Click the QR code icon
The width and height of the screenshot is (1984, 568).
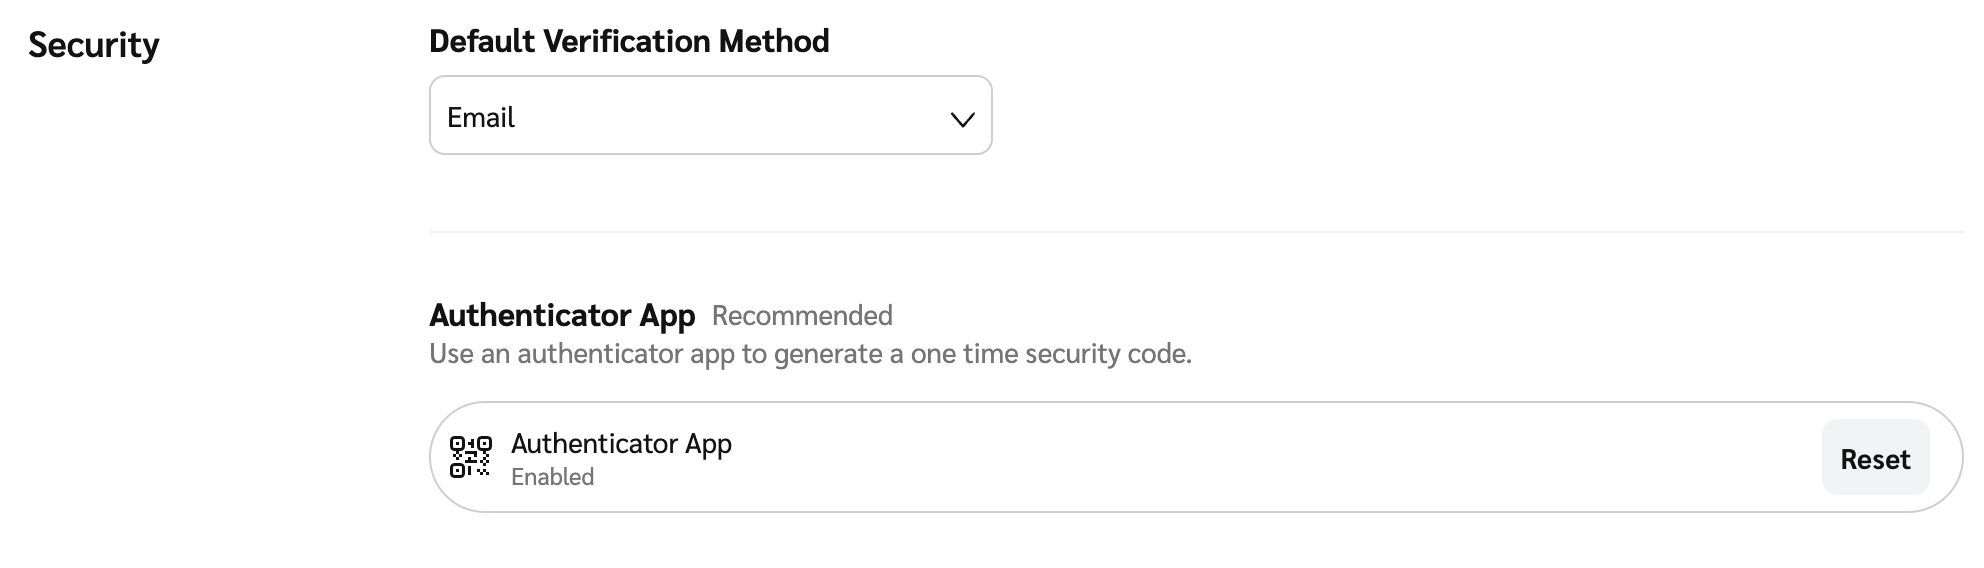tap(470, 457)
